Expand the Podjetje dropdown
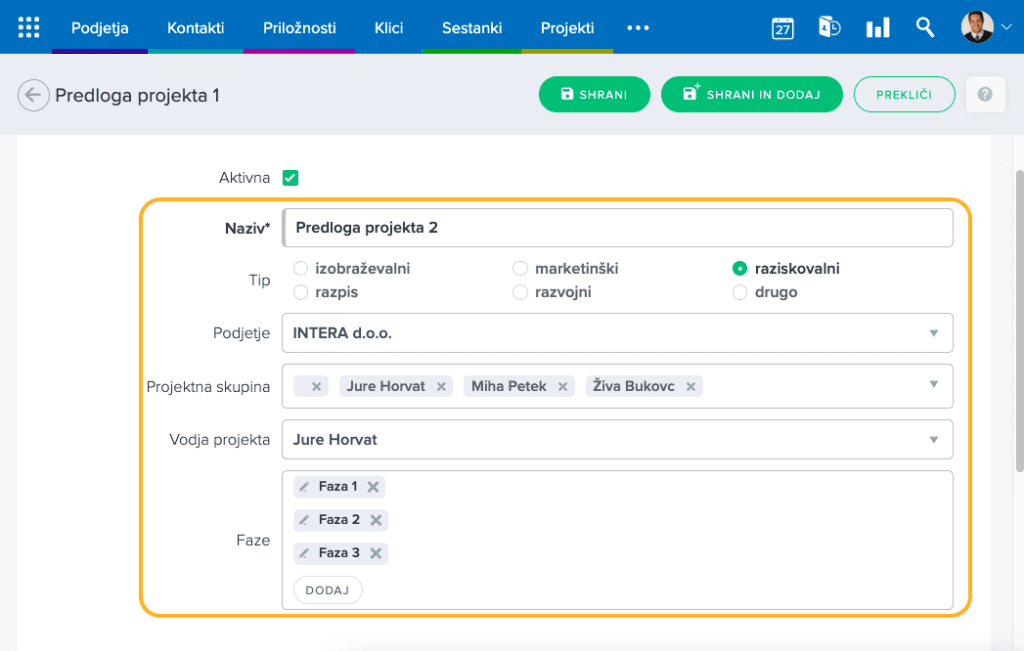Screen dimensions: 1024x651 point(933,333)
